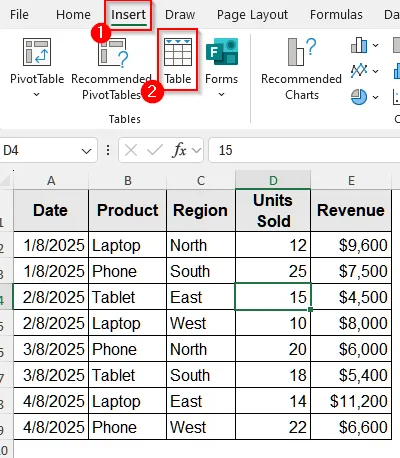Grab the fill handle of cell D4
The width and height of the screenshot is (400, 458).
(311, 310)
